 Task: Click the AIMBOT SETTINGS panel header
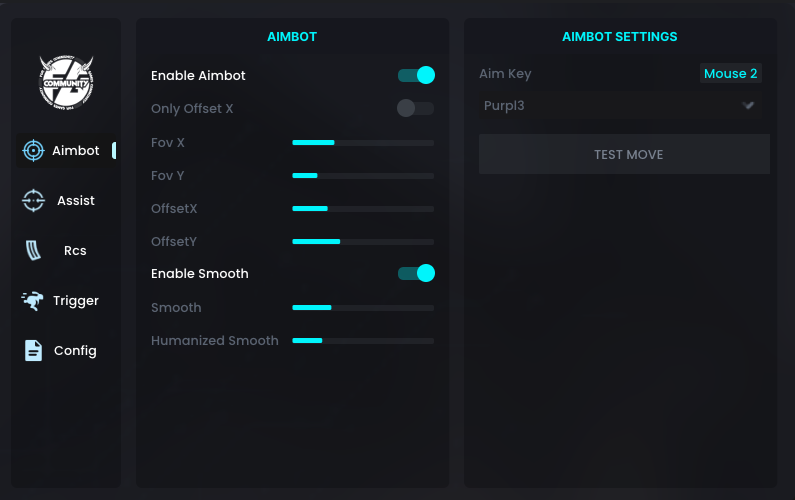619,37
